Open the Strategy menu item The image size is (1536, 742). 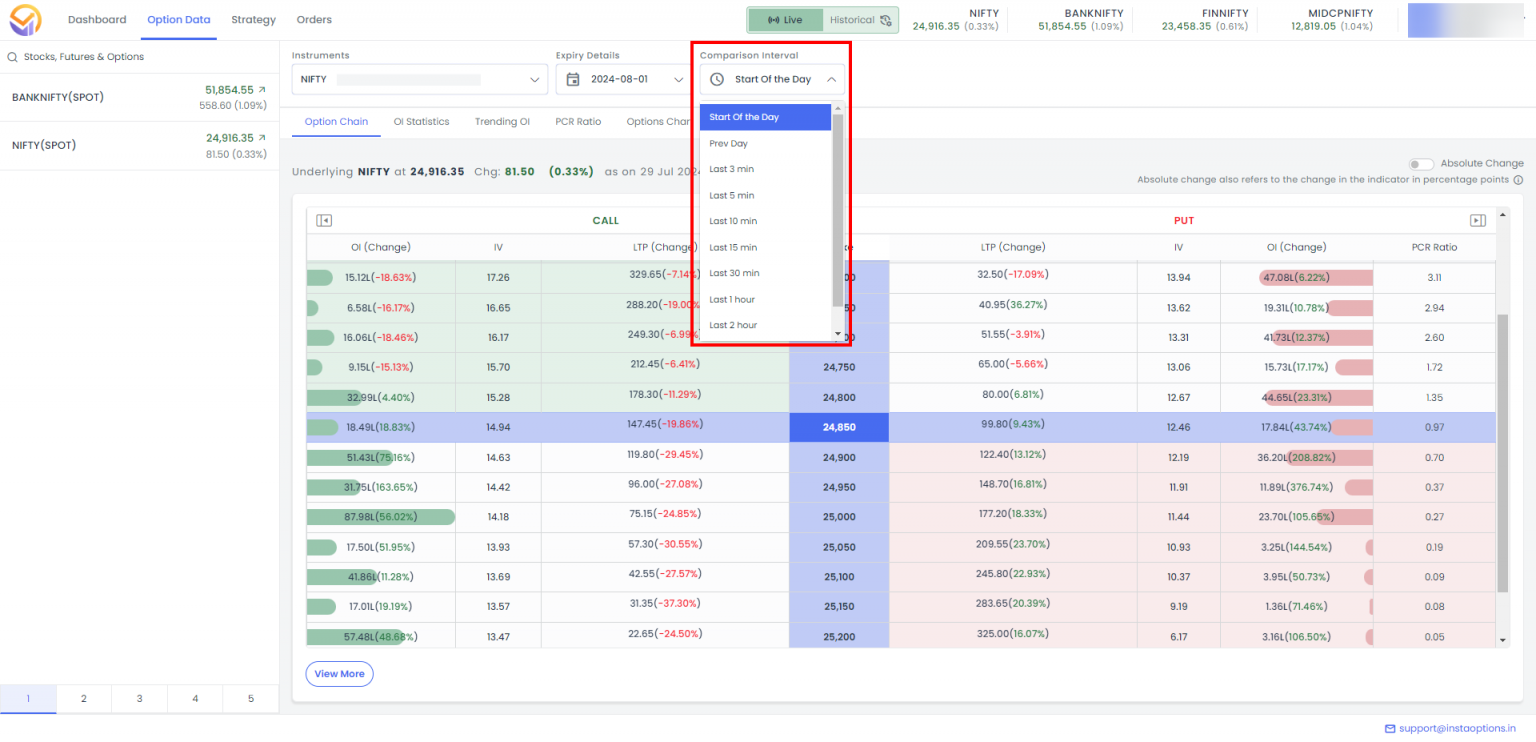(253, 19)
